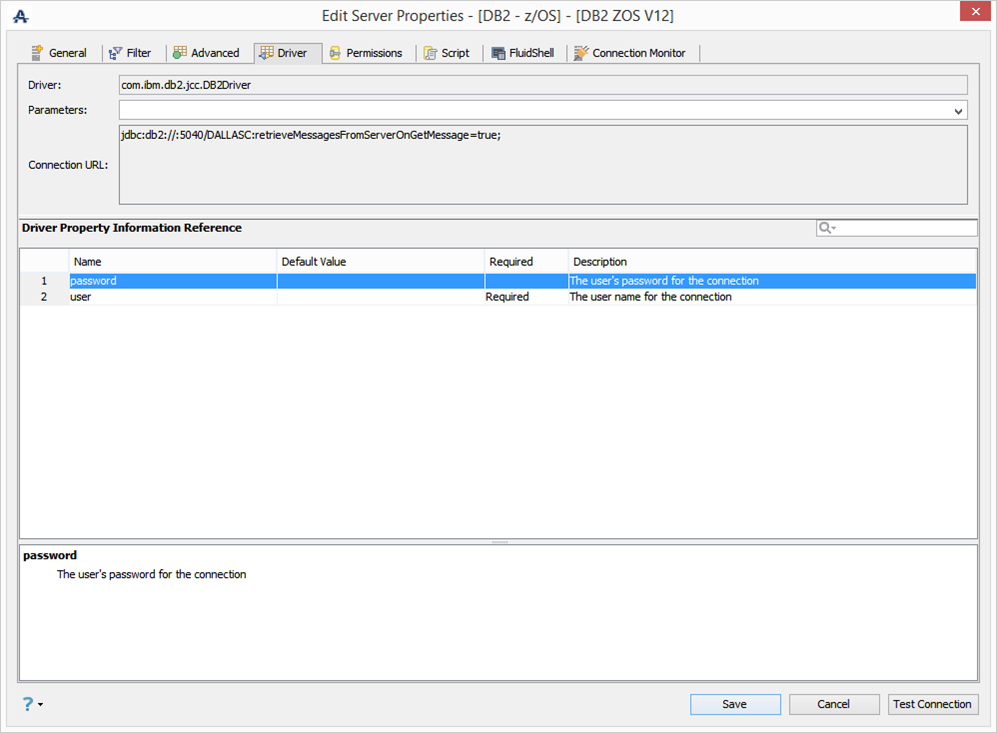Click the Driver class name field

[543, 85]
